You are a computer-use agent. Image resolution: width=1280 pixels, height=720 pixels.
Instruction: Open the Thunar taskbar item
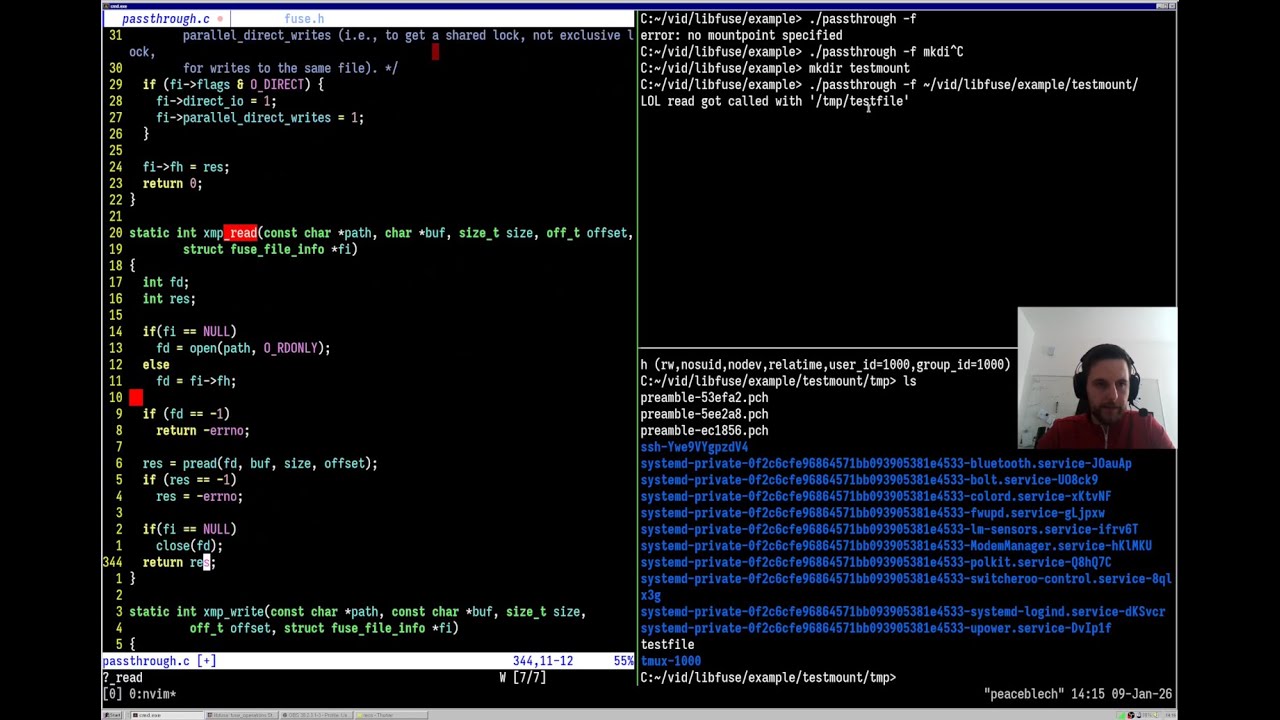[x=391, y=715]
